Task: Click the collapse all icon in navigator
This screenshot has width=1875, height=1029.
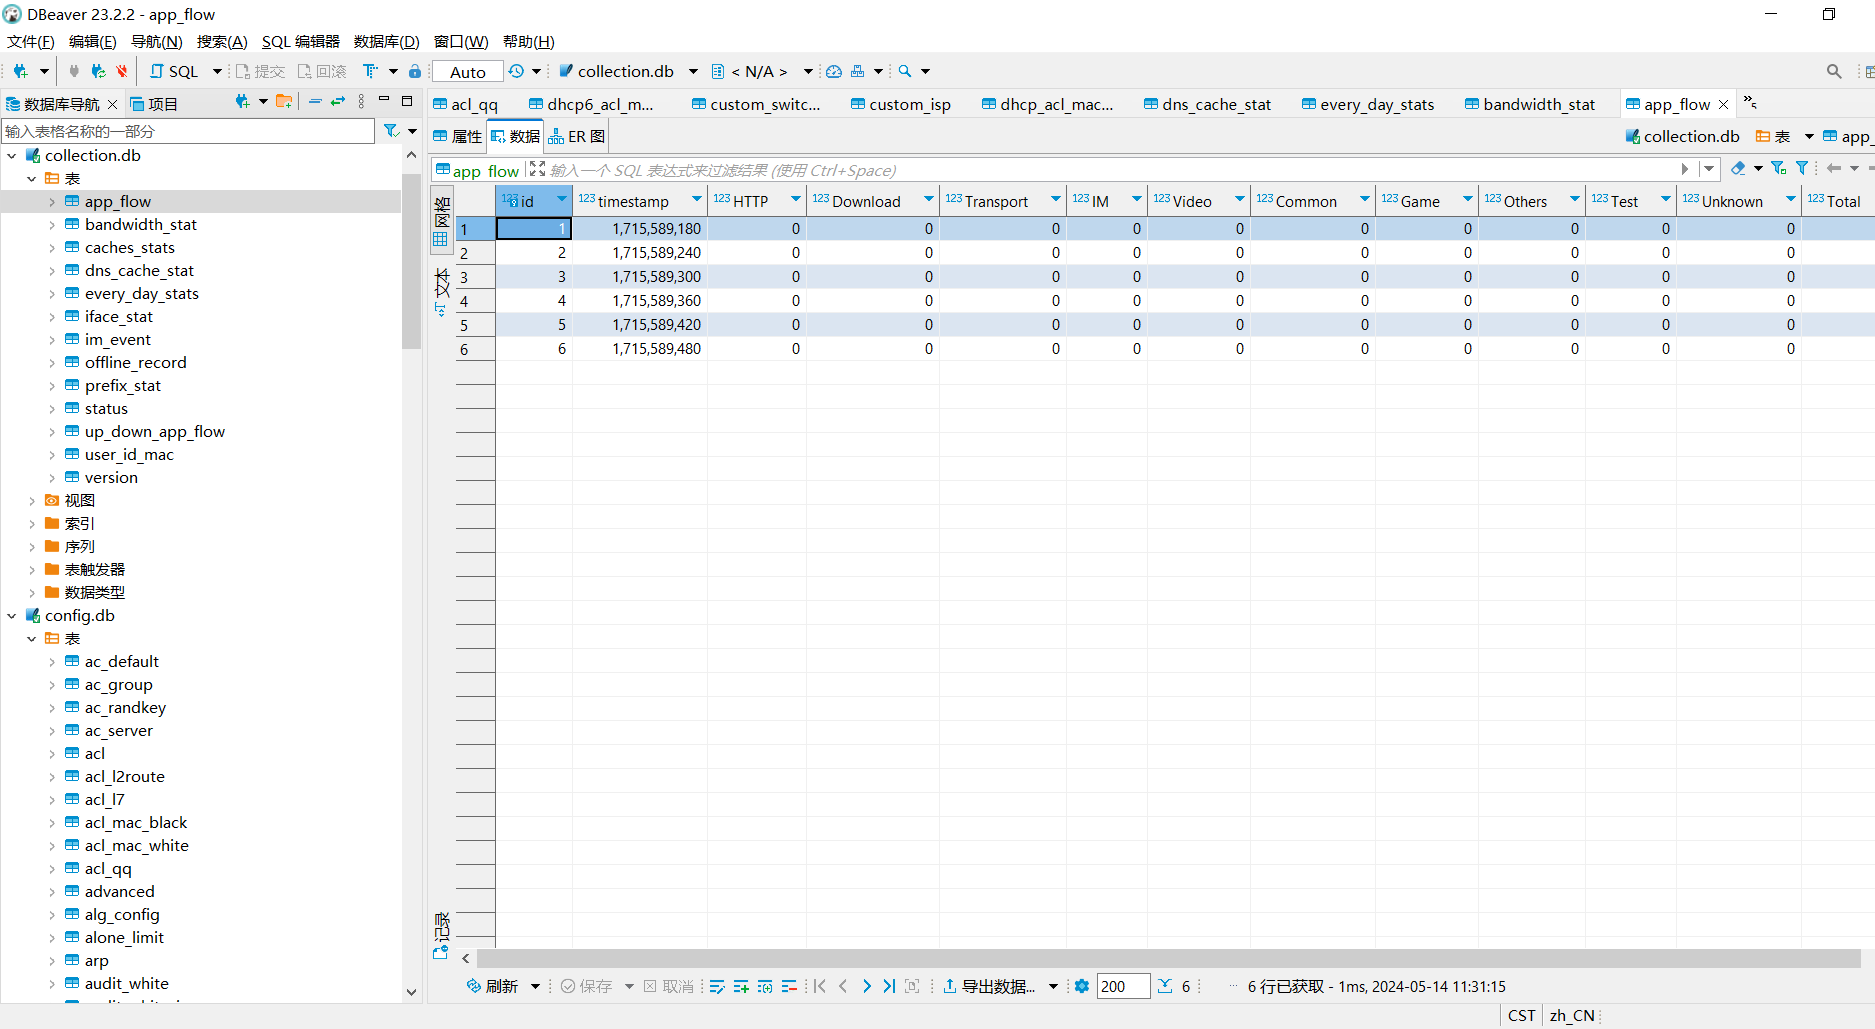Action: coord(315,102)
